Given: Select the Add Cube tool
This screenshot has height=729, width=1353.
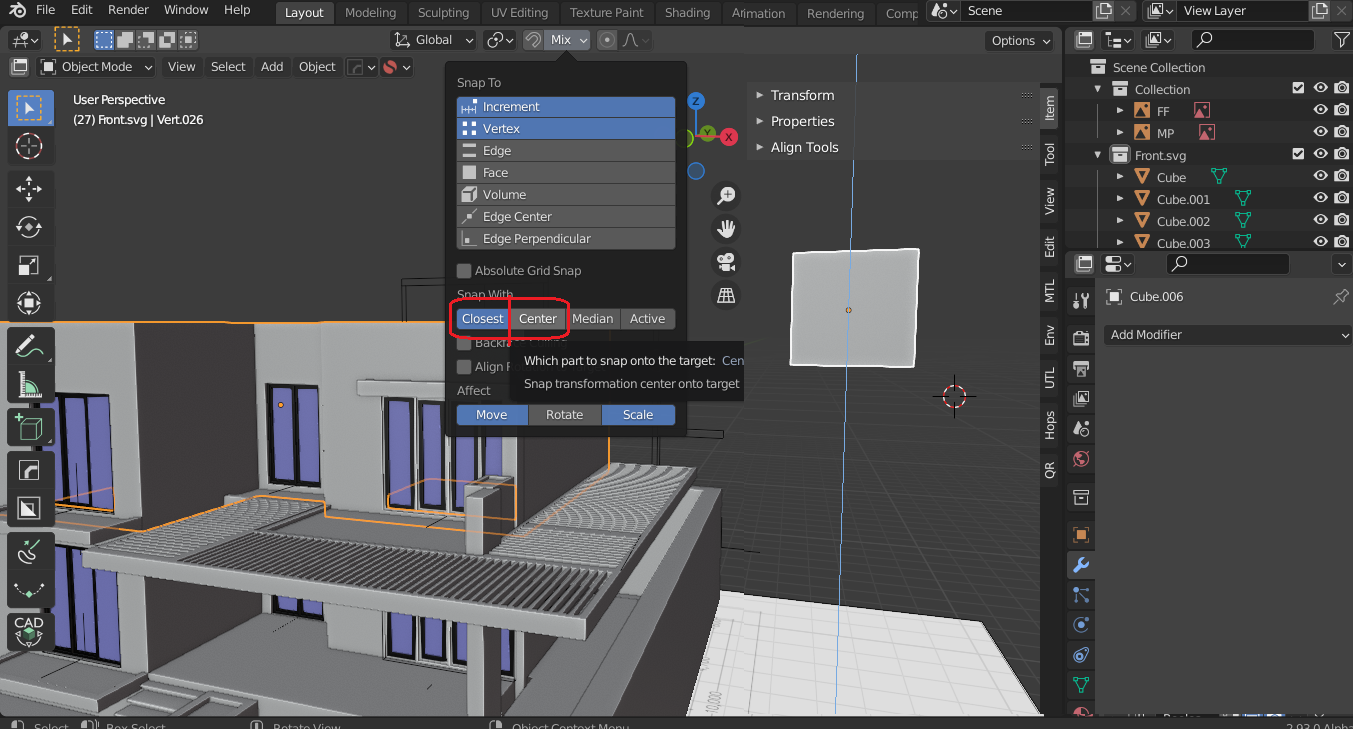Looking at the screenshot, I should pyautogui.click(x=29, y=428).
